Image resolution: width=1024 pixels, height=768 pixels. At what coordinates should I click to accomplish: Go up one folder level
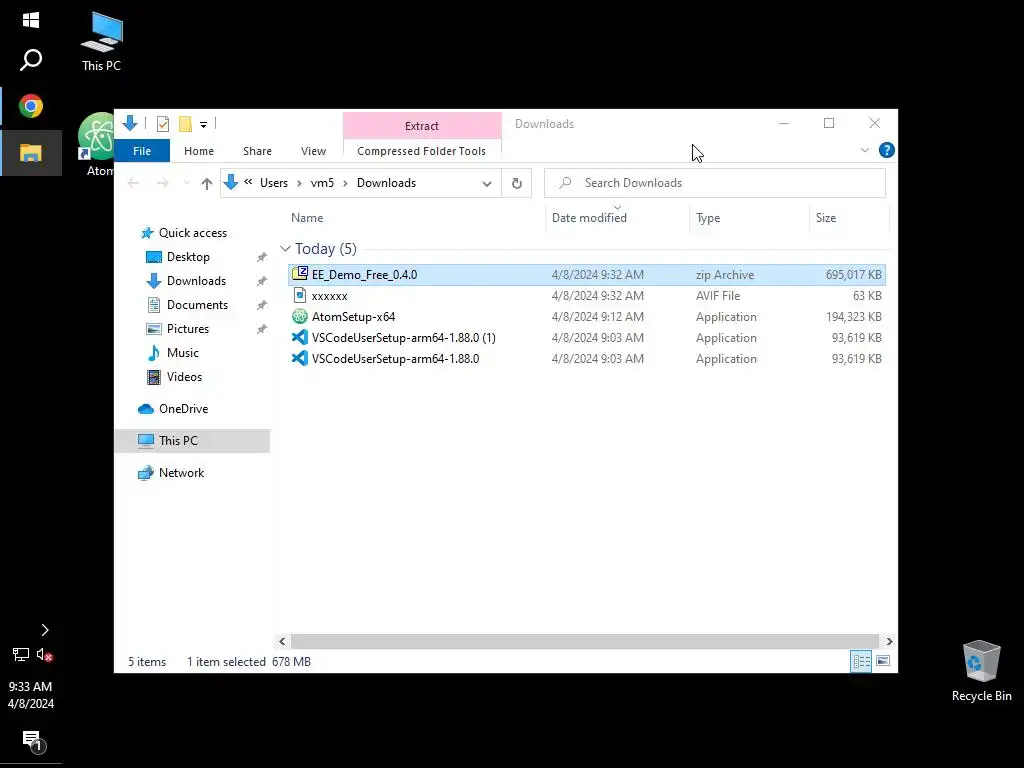(x=206, y=184)
